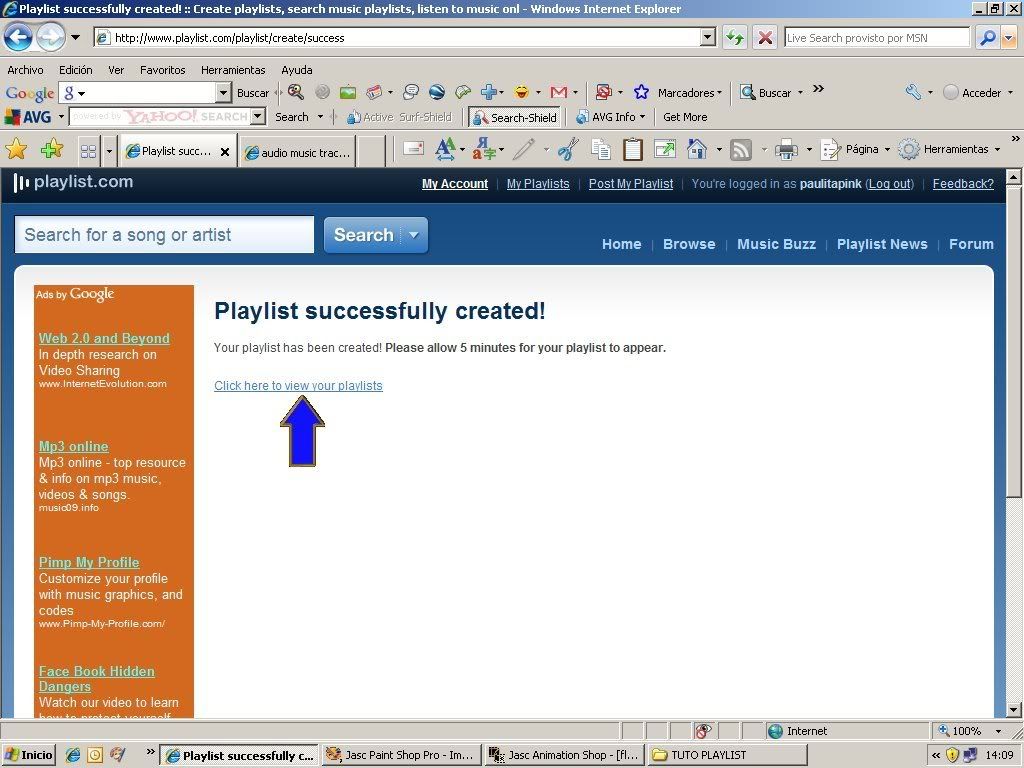The image size is (1024, 768).
Task: Open the Página dropdown menu
Action: [x=853, y=150]
